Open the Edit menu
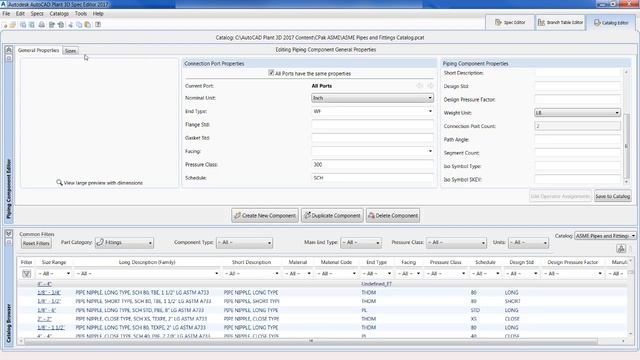Image resolution: width=640 pixels, height=360 pixels. tap(20, 13)
